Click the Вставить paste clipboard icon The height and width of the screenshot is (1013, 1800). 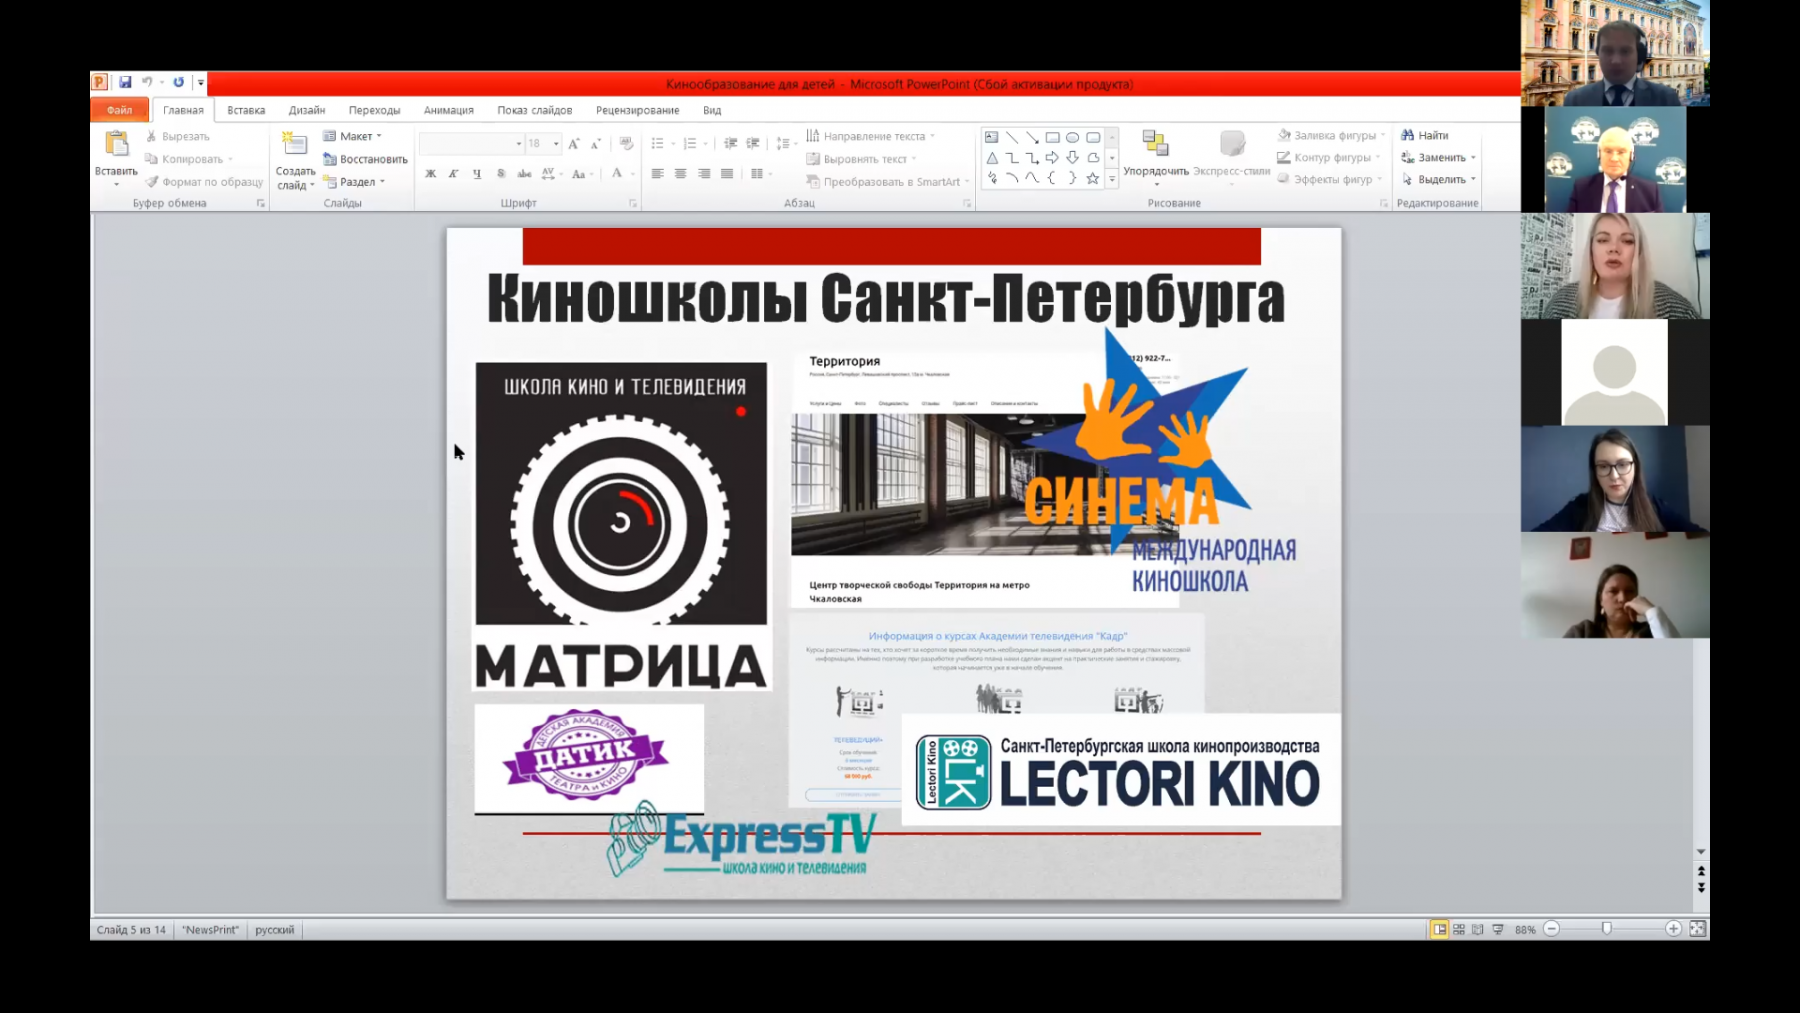pos(117,144)
